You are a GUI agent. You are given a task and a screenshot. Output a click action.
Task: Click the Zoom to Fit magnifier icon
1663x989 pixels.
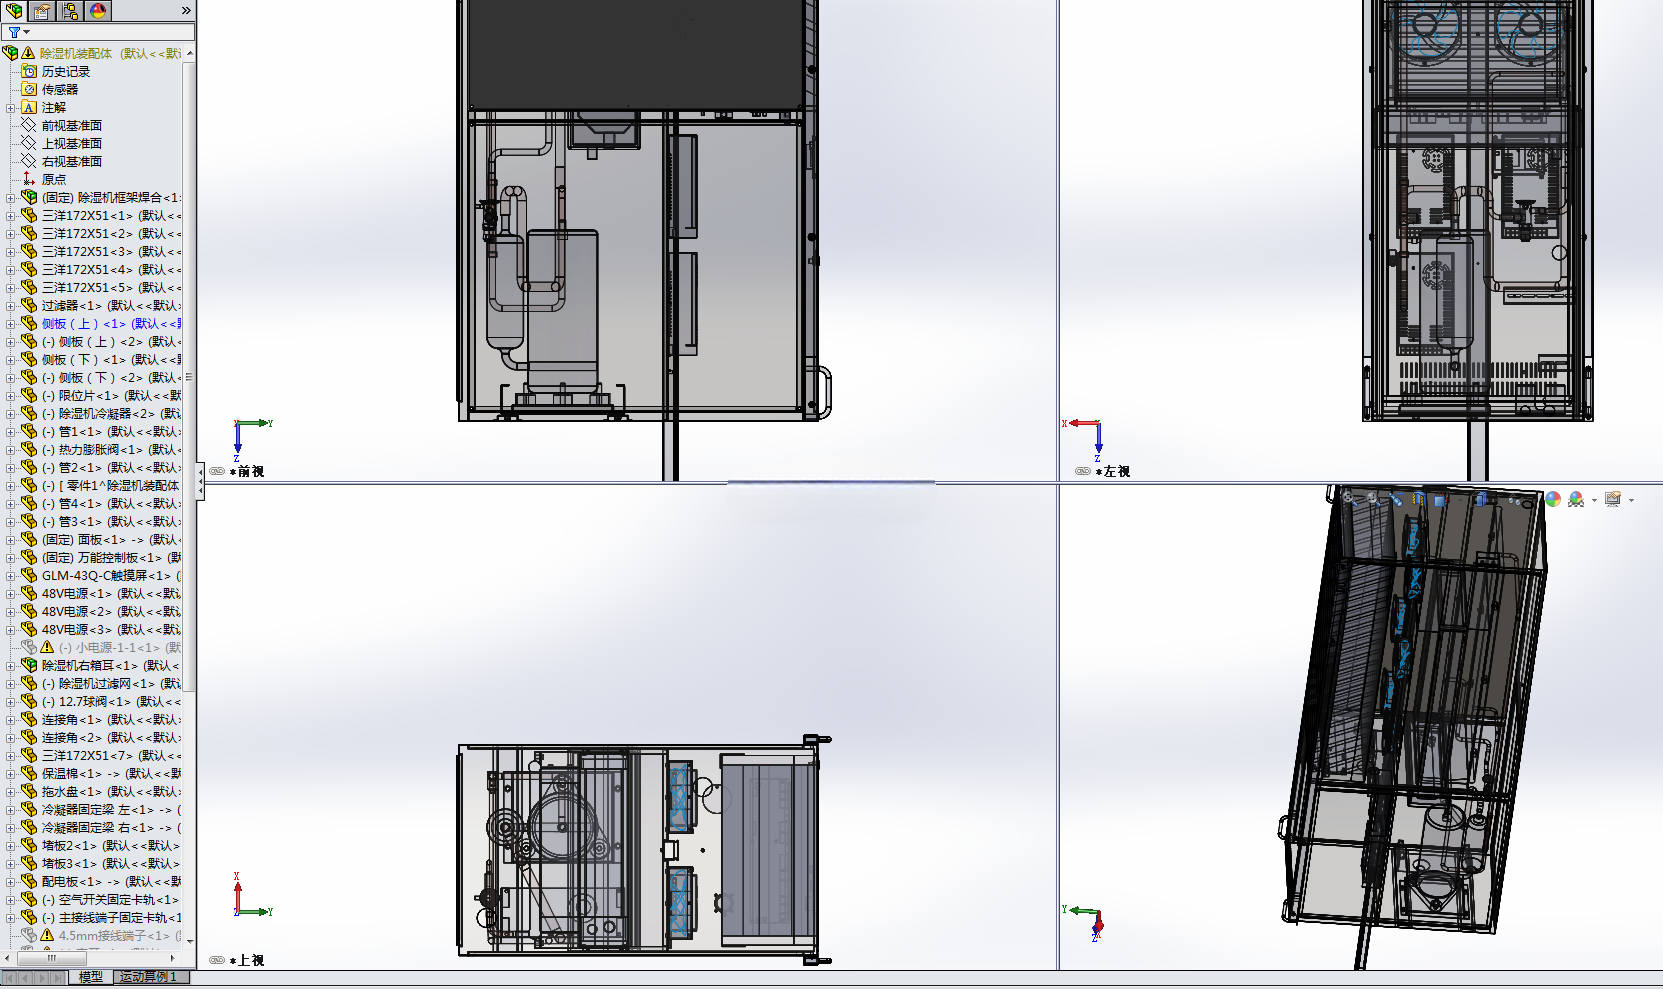pos(1349,498)
